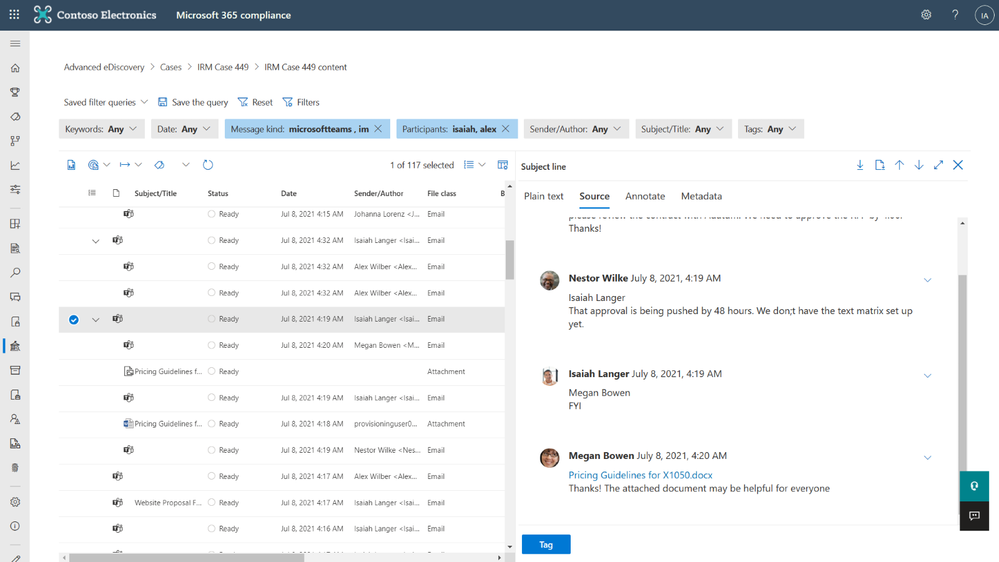Click the Reset filter button
This screenshot has width=999, height=562.
point(255,102)
